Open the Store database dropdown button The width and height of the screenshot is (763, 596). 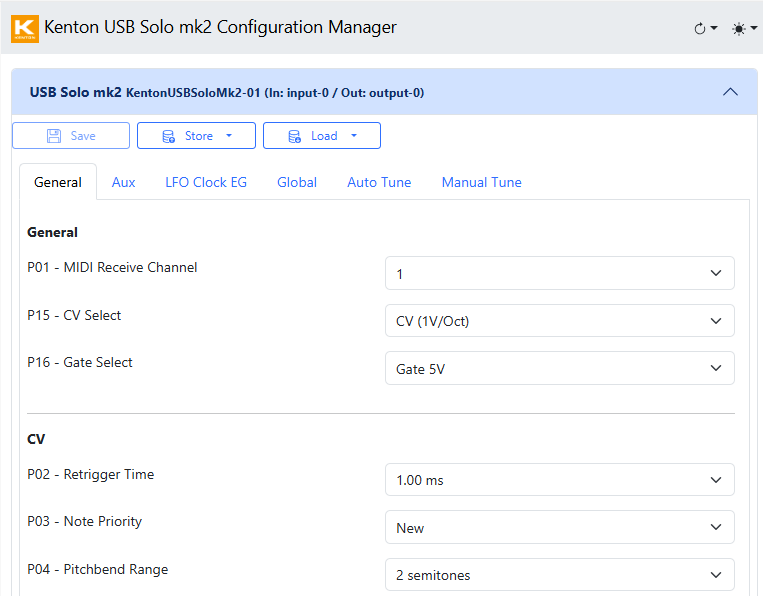pos(196,136)
